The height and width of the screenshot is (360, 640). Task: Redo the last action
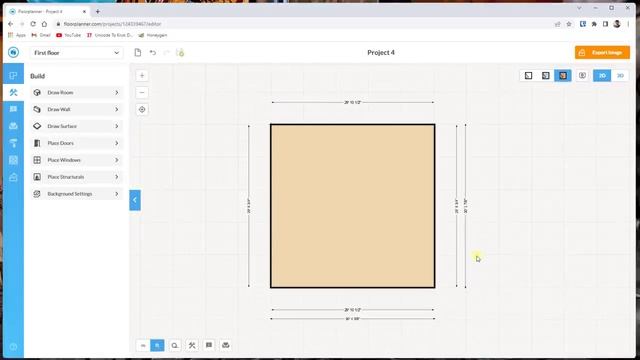pyautogui.click(x=167, y=53)
